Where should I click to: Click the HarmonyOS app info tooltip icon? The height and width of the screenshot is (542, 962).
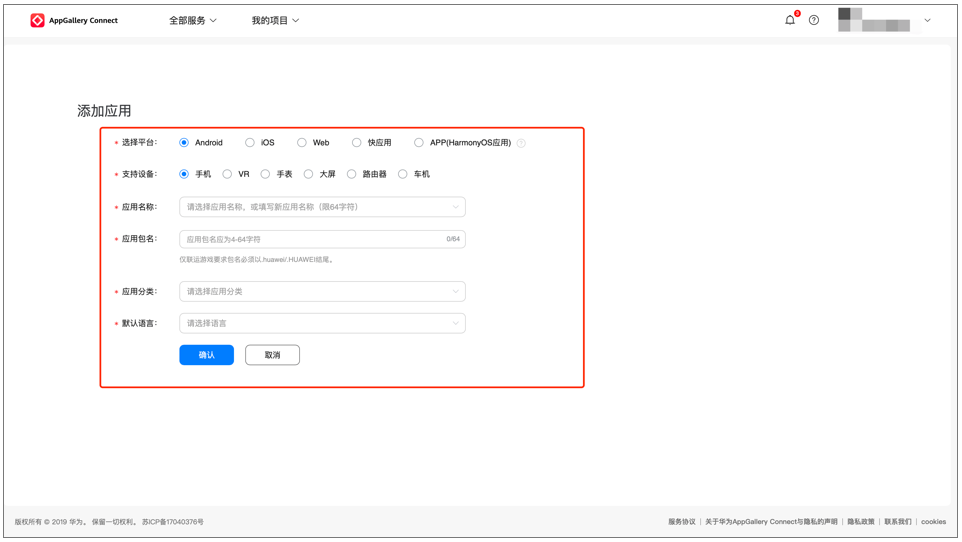pos(521,144)
